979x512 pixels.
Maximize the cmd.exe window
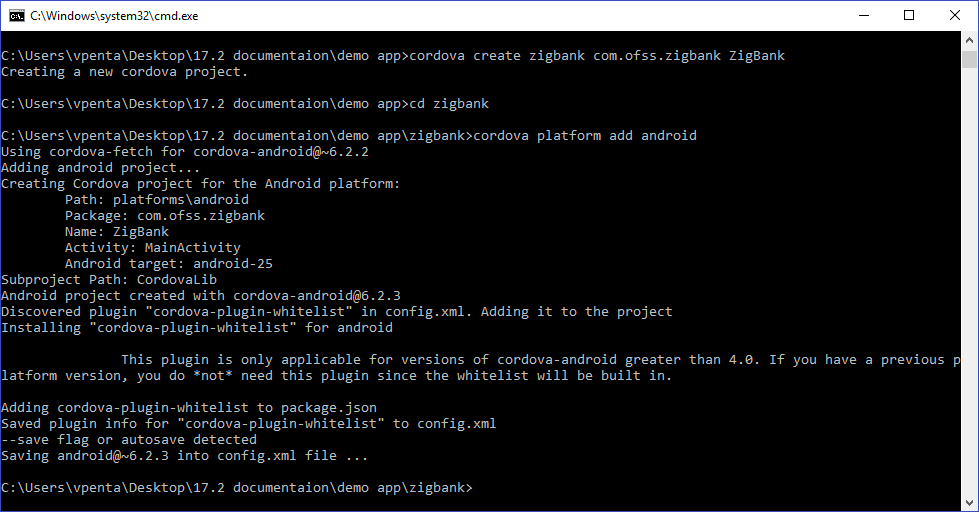(x=909, y=16)
